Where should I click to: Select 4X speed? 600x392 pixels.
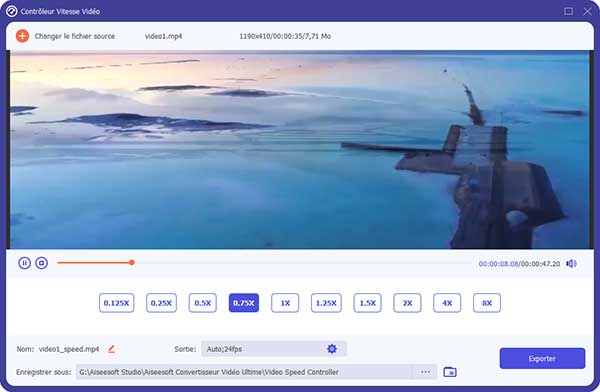[447, 303]
